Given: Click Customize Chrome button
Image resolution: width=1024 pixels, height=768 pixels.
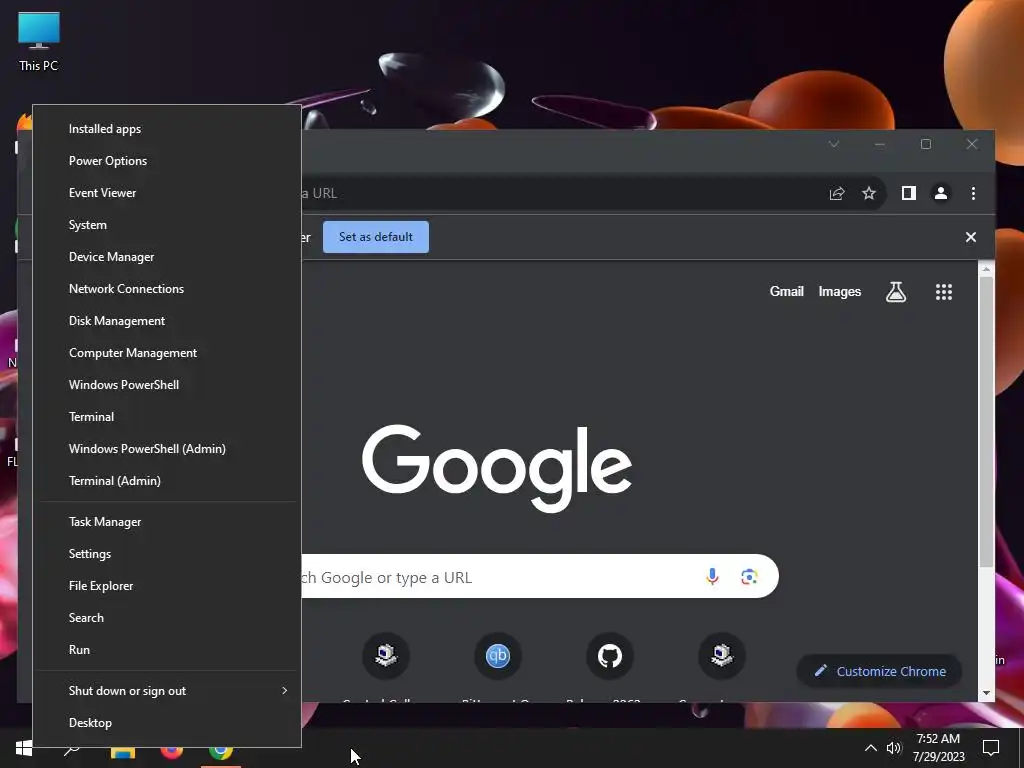Looking at the screenshot, I should pyautogui.click(x=879, y=671).
